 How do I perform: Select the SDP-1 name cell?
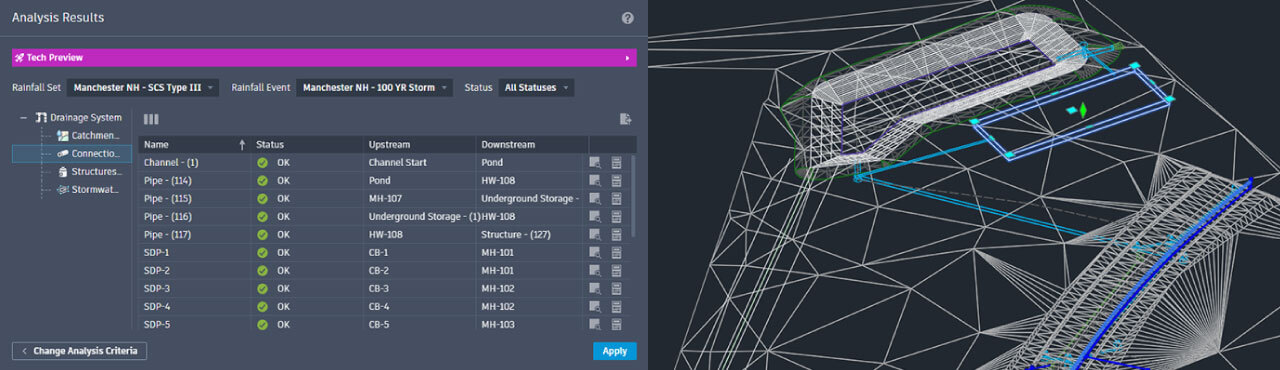(194, 252)
